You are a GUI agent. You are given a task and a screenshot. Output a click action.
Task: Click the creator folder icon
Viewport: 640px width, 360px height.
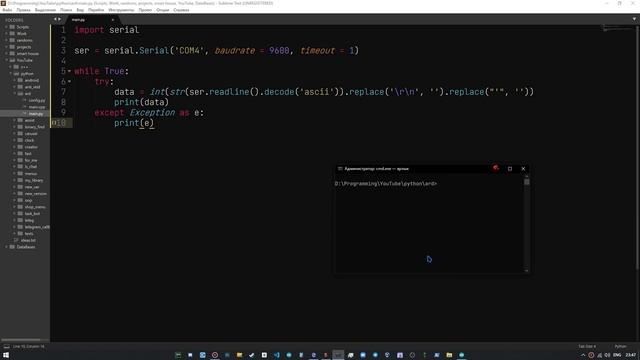20,147
